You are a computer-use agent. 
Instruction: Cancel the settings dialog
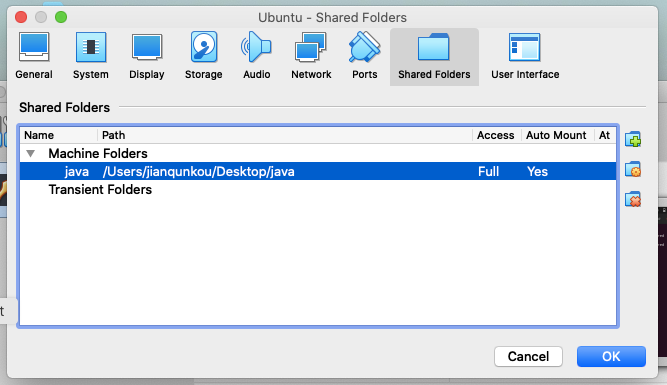pos(528,356)
